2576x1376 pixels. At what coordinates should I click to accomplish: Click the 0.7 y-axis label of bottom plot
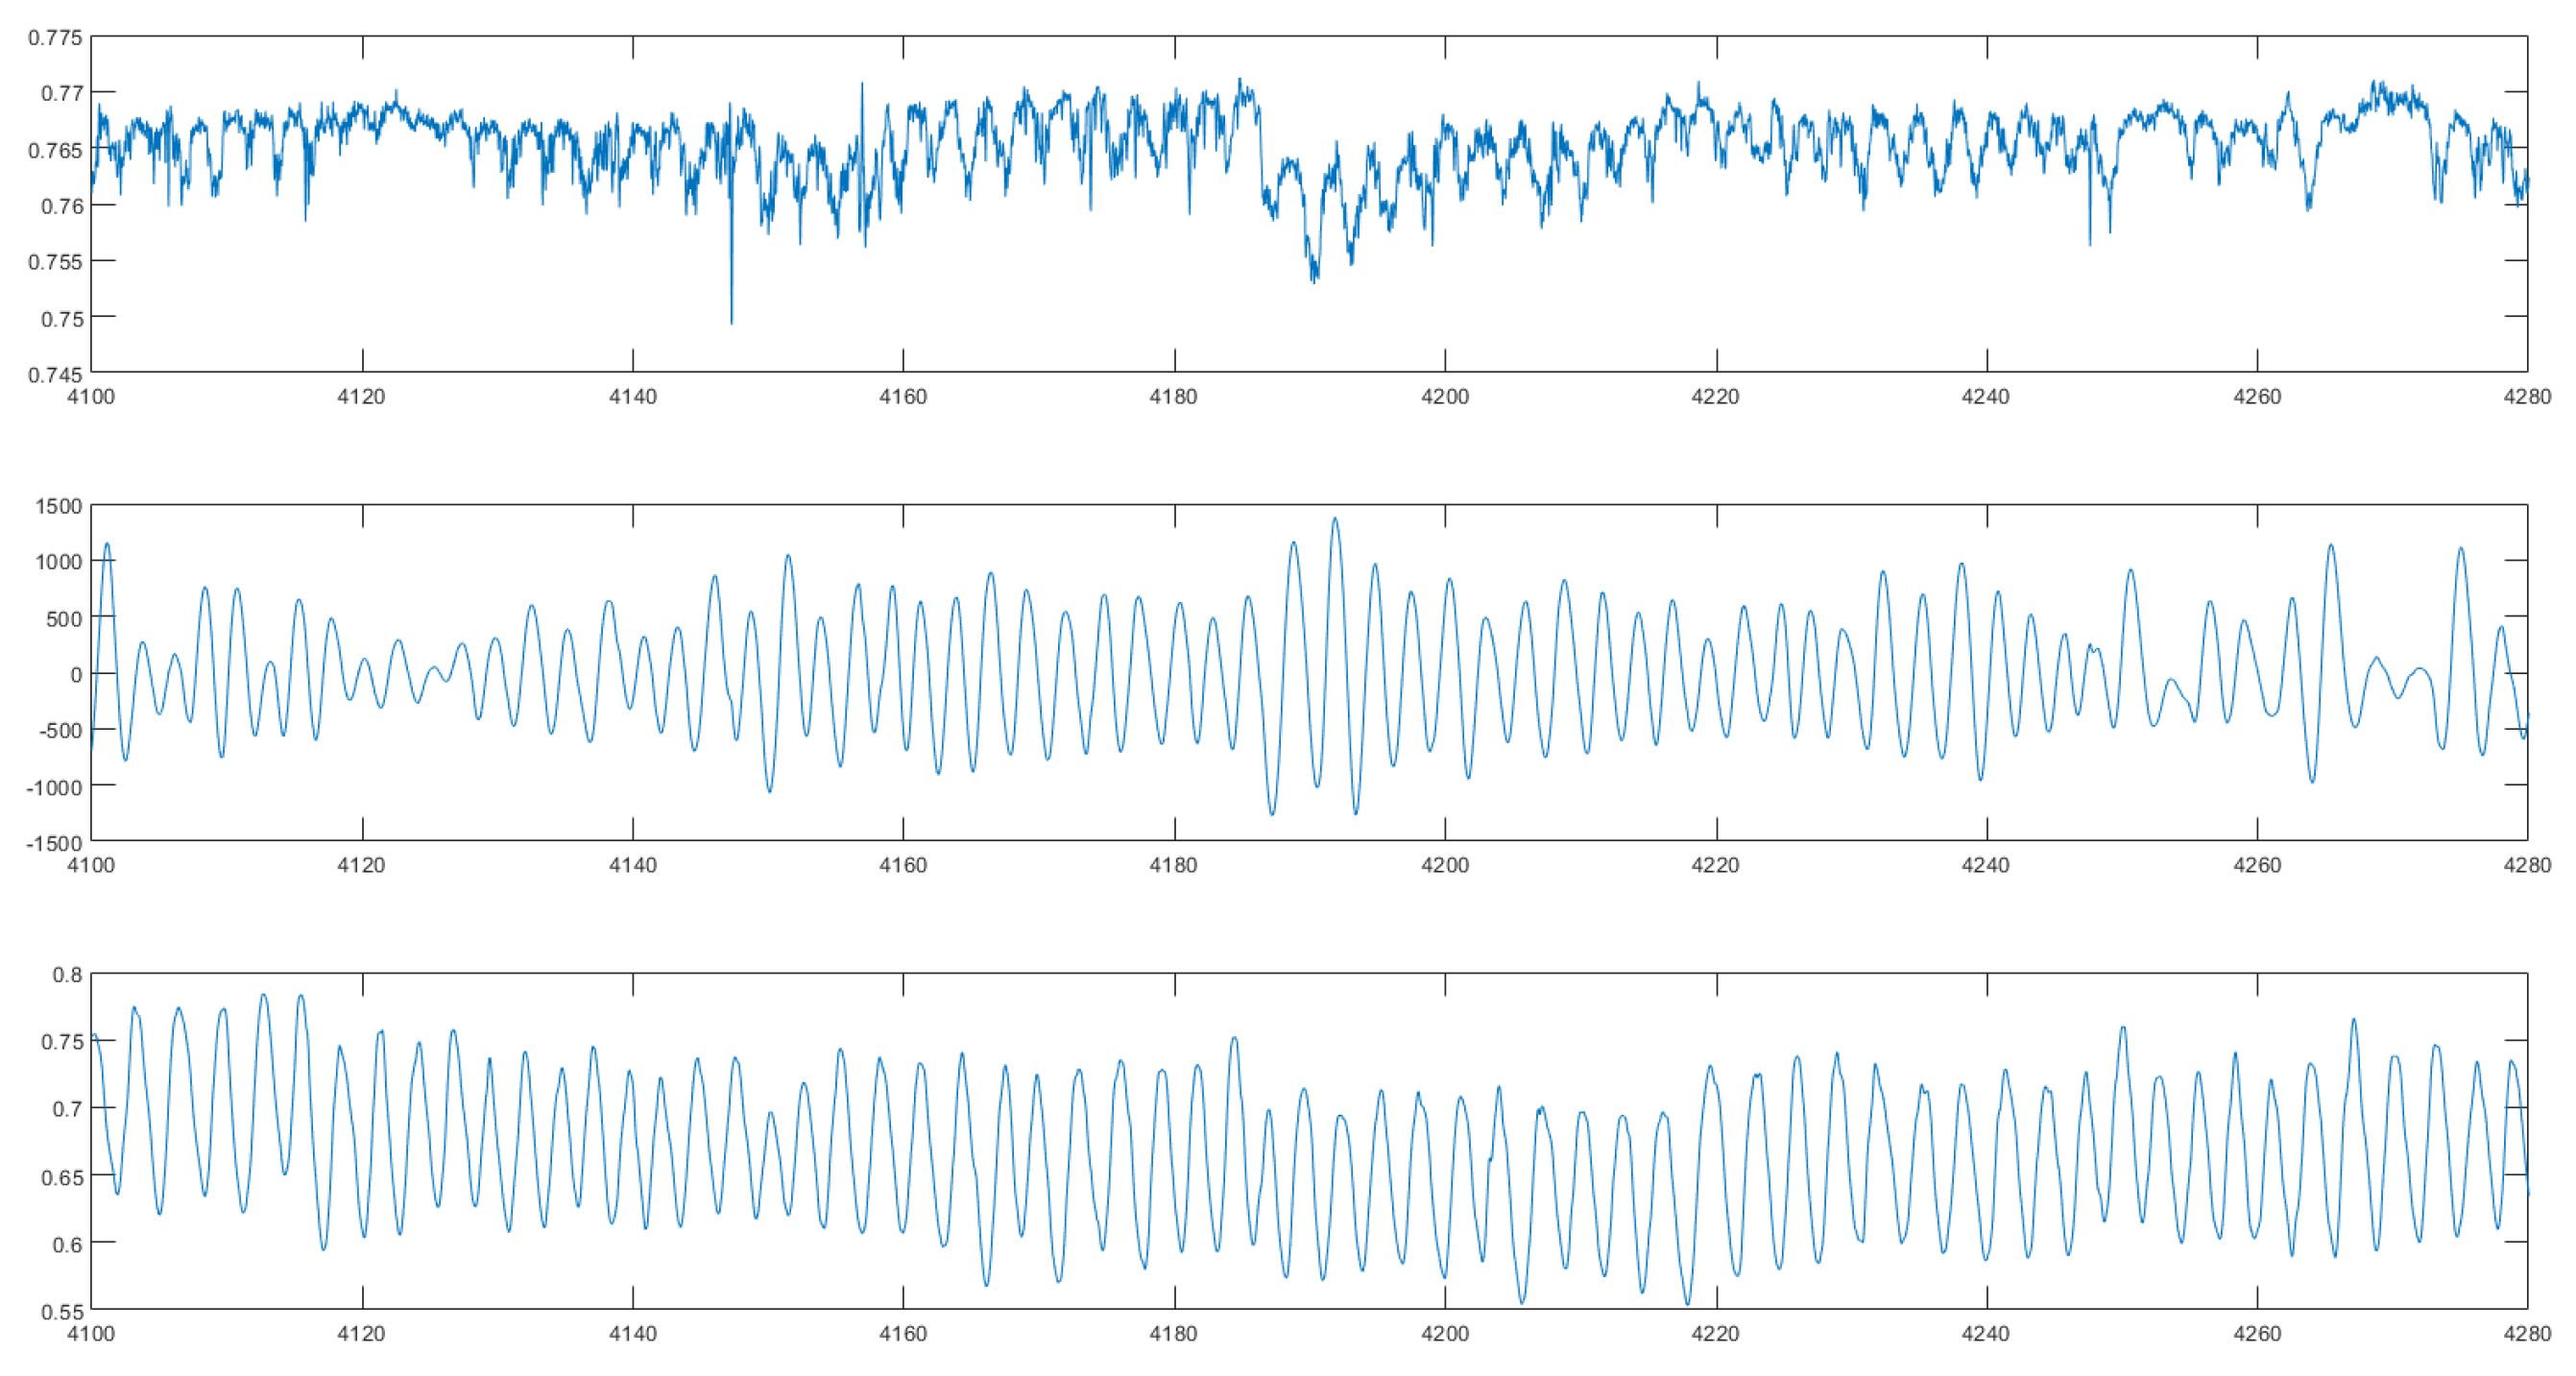[67, 1109]
